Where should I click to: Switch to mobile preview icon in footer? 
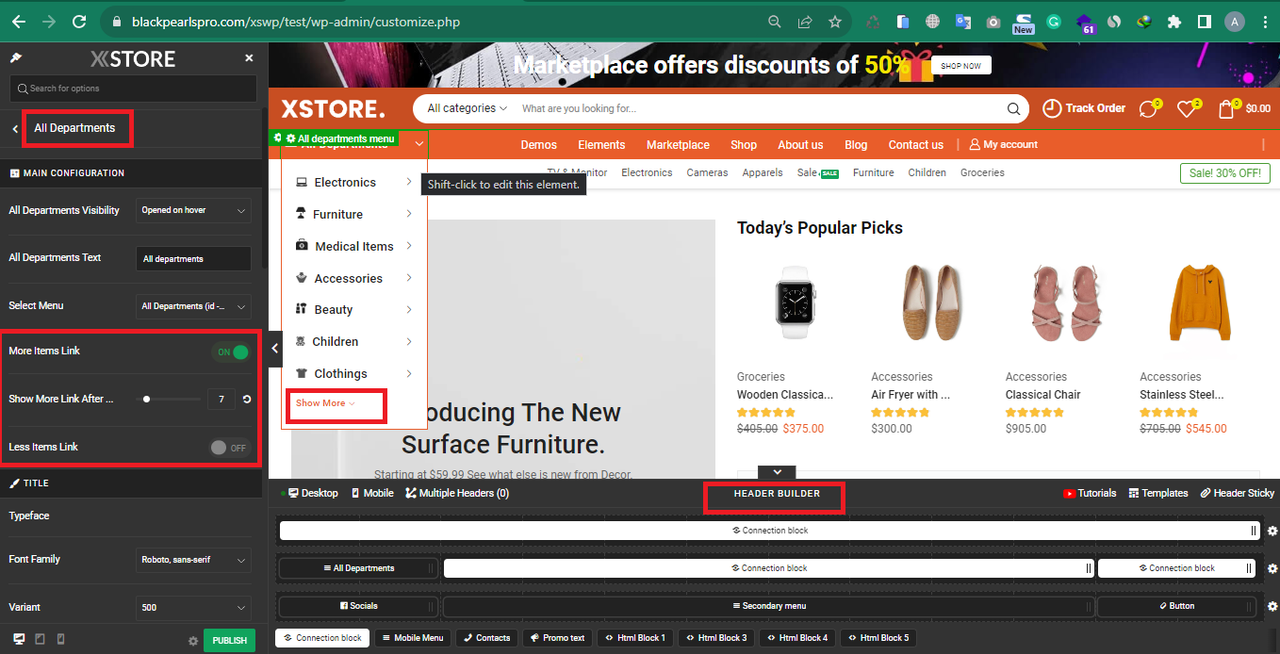pos(61,639)
